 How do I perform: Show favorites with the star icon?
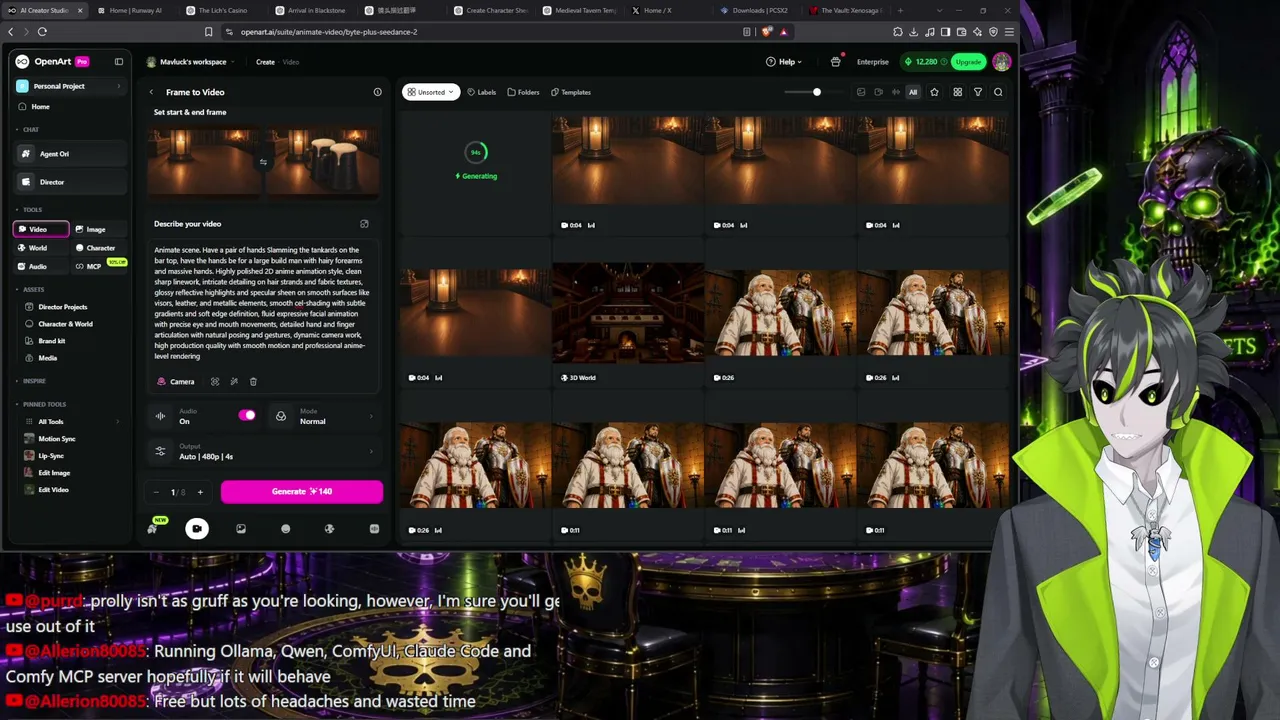click(934, 92)
